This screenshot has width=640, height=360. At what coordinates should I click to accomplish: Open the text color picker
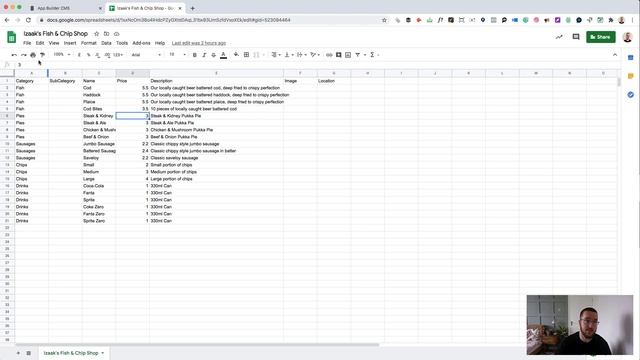[x=223, y=55]
